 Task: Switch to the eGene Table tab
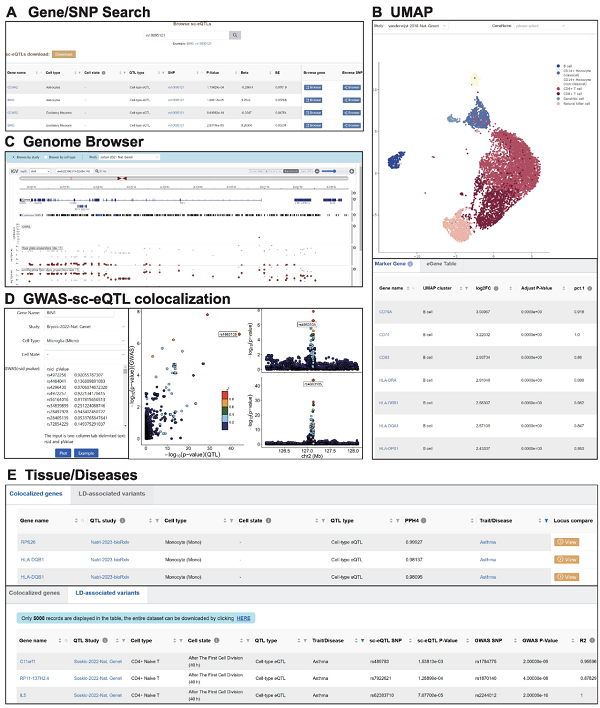pyautogui.click(x=441, y=263)
